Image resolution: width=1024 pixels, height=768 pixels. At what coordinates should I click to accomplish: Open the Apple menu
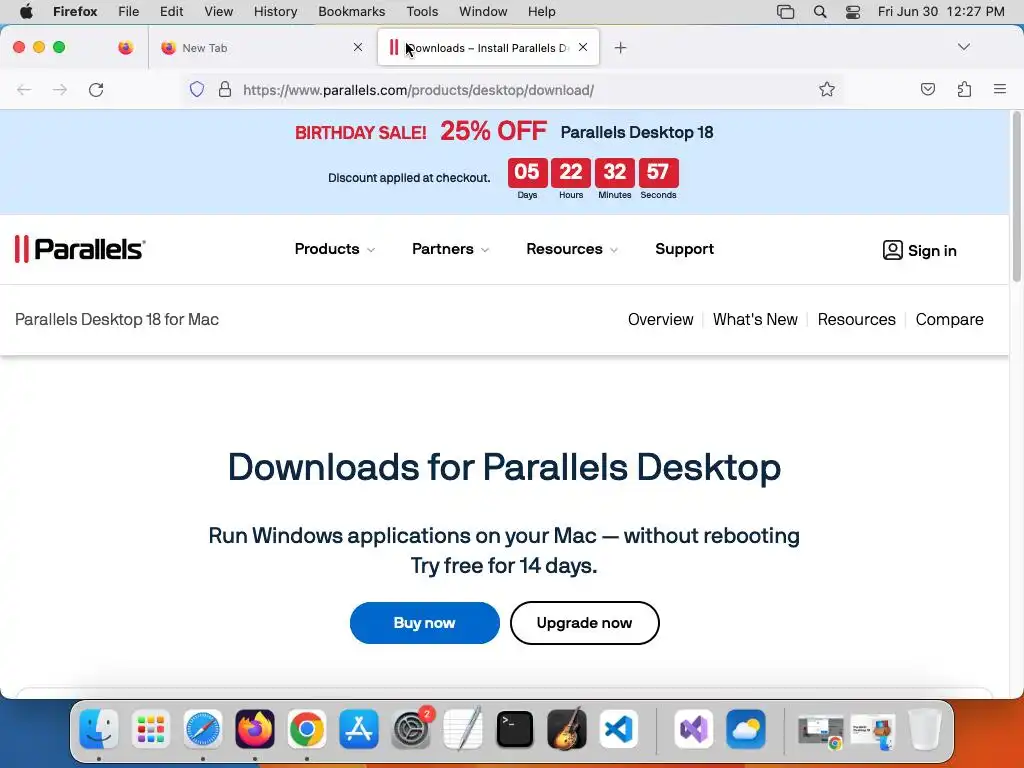pos(26,12)
